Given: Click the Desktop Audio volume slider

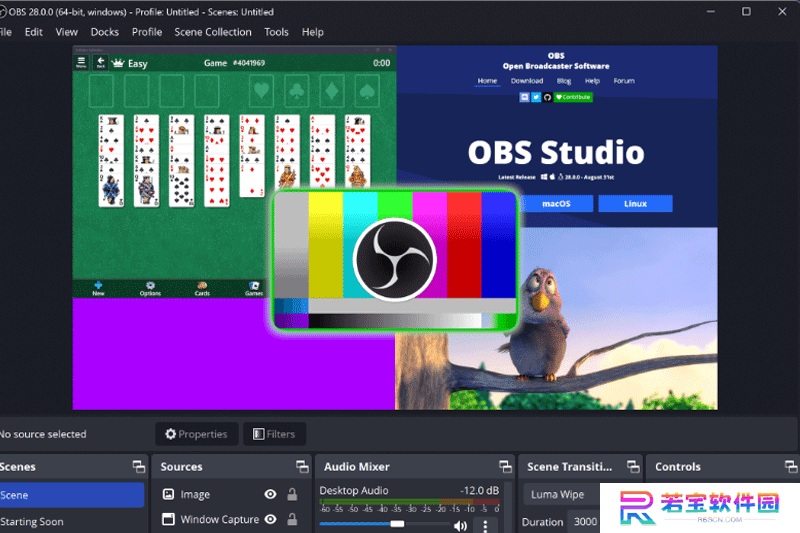Looking at the screenshot, I should (384, 524).
